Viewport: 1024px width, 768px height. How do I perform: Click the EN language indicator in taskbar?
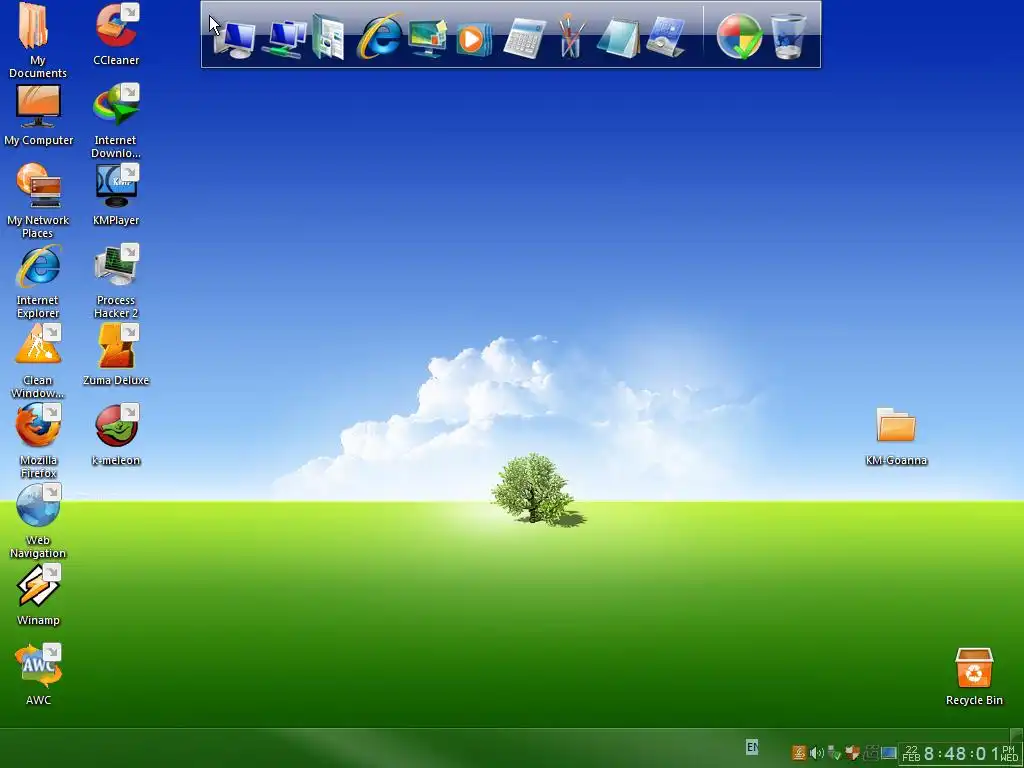[752, 746]
